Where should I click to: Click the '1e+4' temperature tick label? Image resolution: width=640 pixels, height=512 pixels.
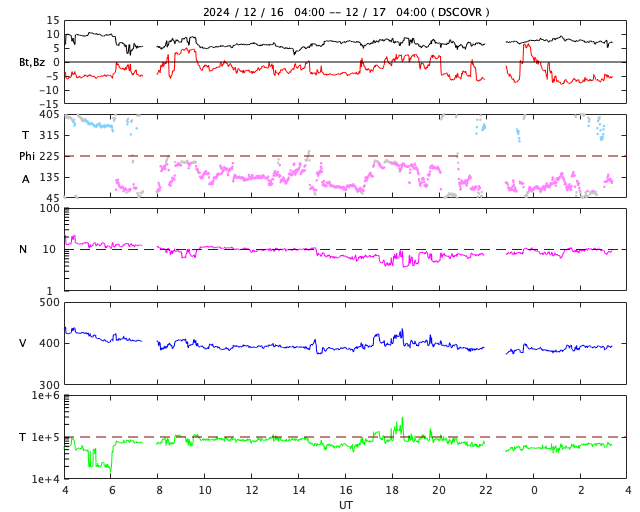point(46,479)
